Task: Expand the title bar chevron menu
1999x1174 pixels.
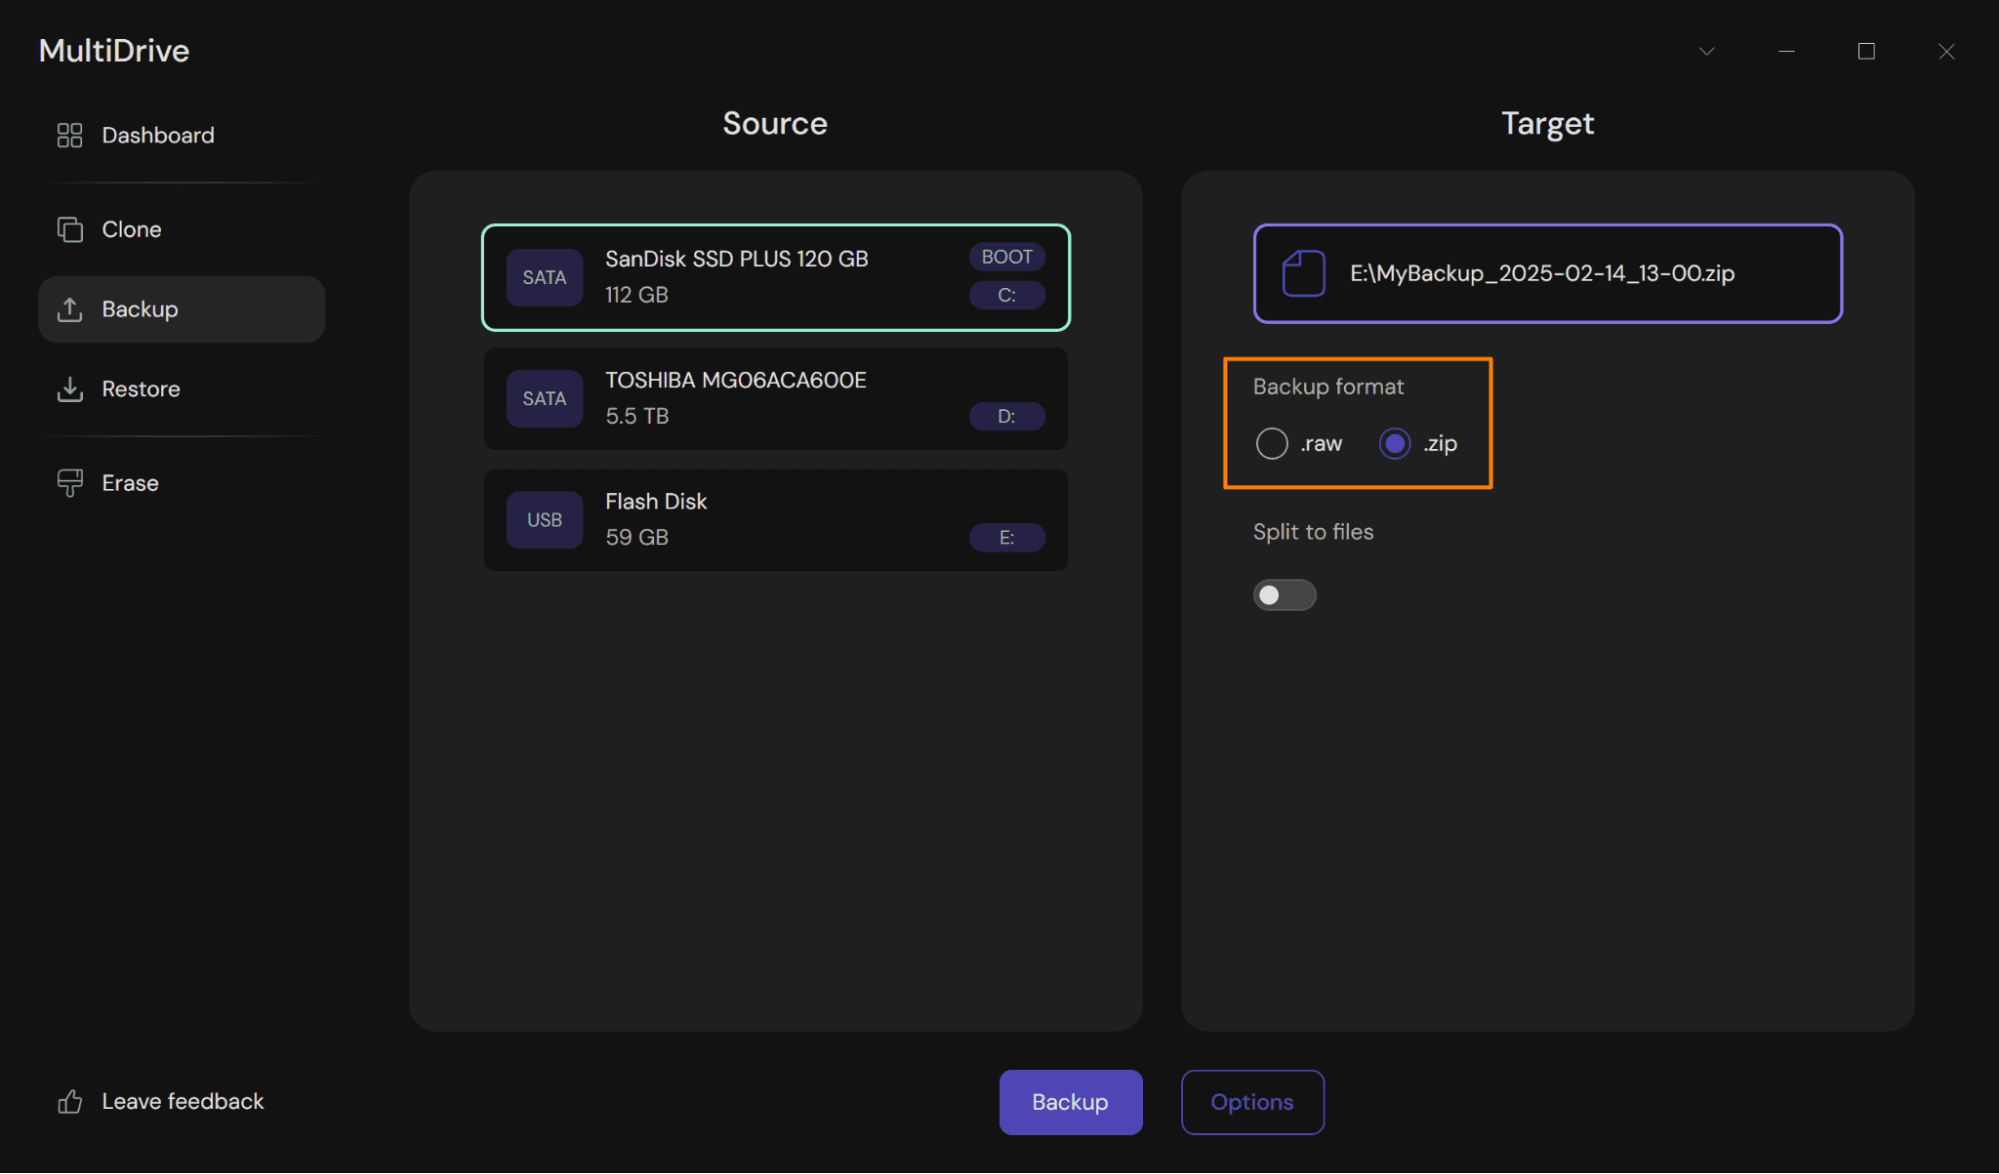Action: 1707,51
